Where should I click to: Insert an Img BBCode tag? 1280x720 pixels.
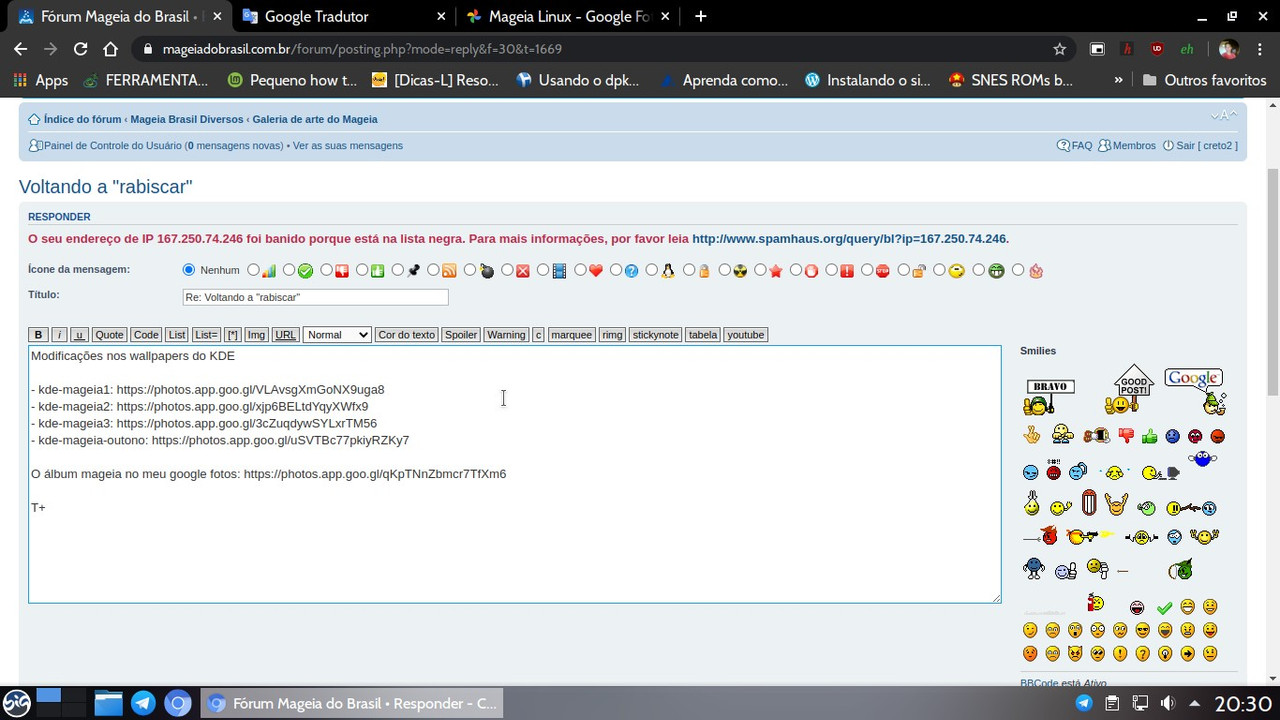pyautogui.click(x=257, y=335)
